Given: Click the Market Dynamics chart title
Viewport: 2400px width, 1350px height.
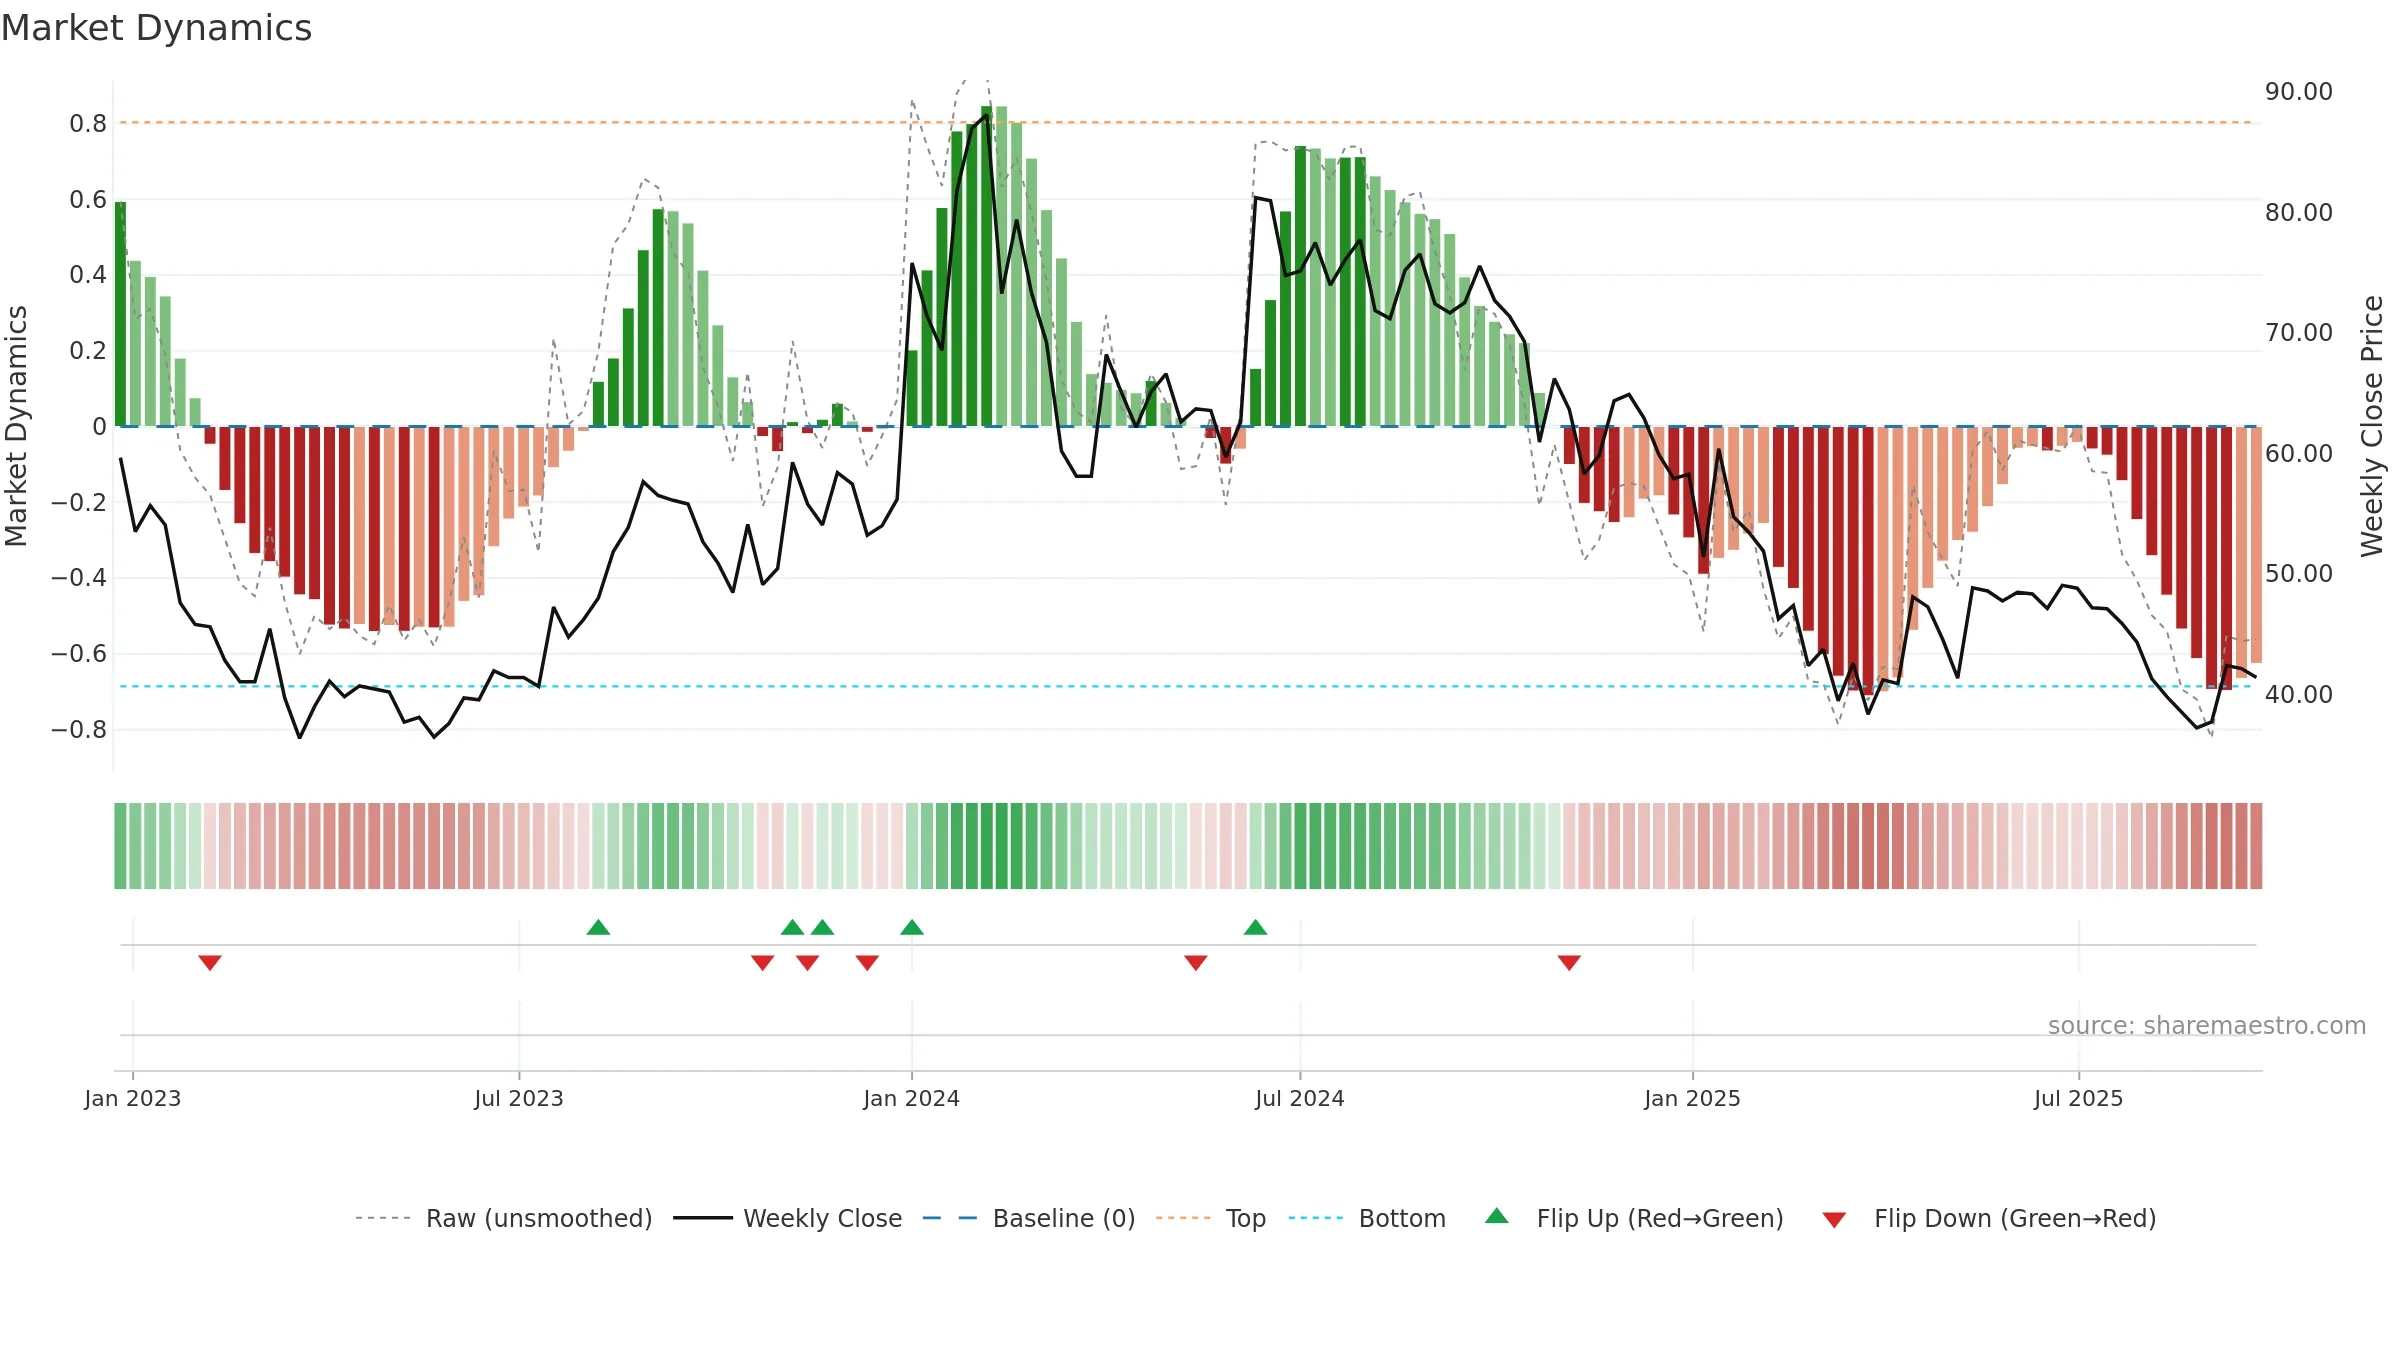Looking at the screenshot, I should click(156, 28).
